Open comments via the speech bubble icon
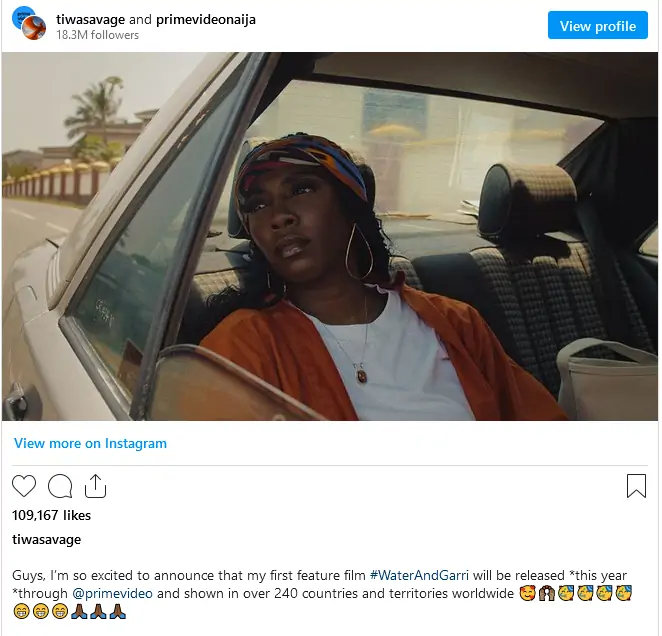Viewport: 662px width, 636px height. pyautogui.click(x=60, y=486)
